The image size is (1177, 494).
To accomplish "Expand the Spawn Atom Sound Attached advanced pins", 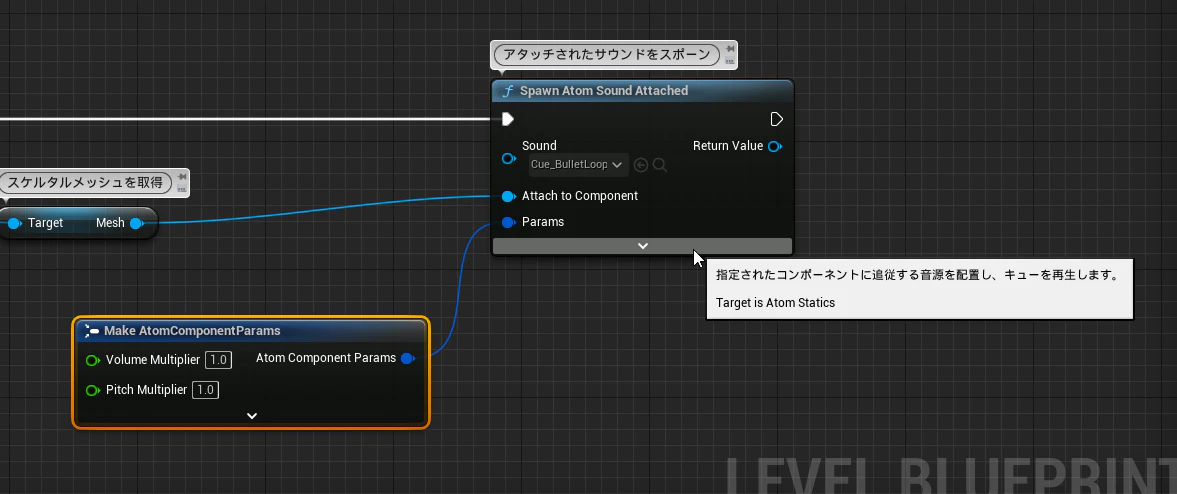I will coord(643,245).
